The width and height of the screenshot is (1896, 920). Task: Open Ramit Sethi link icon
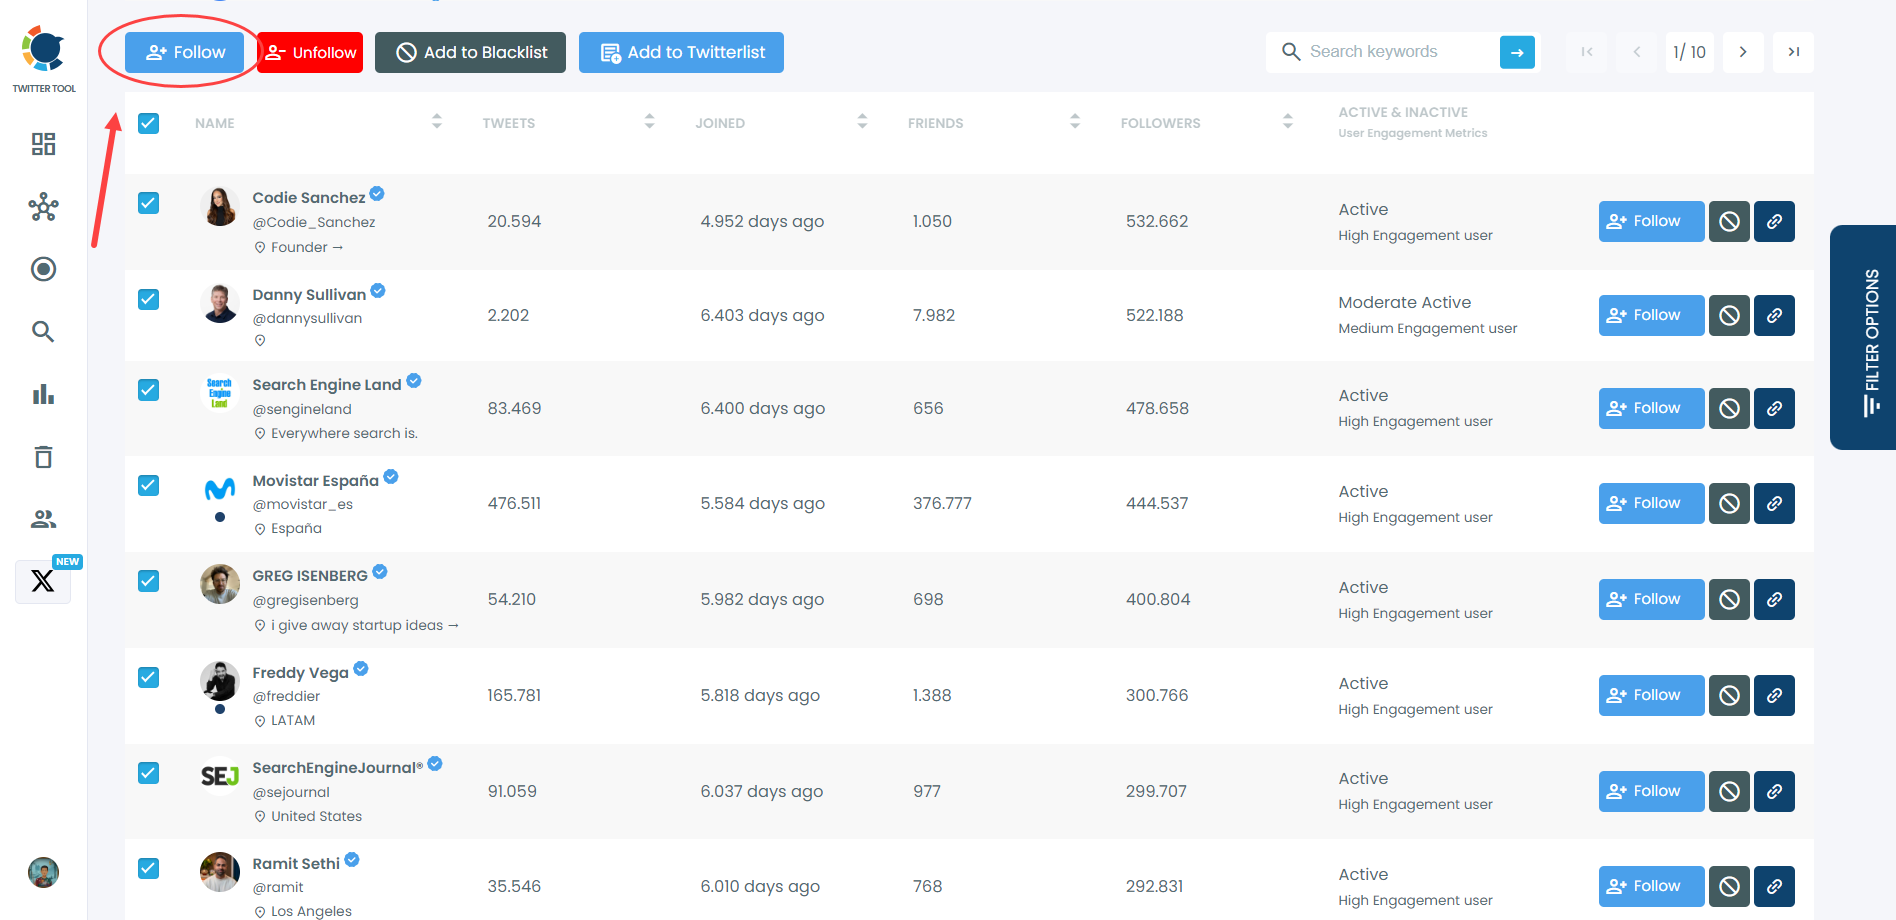(1774, 886)
